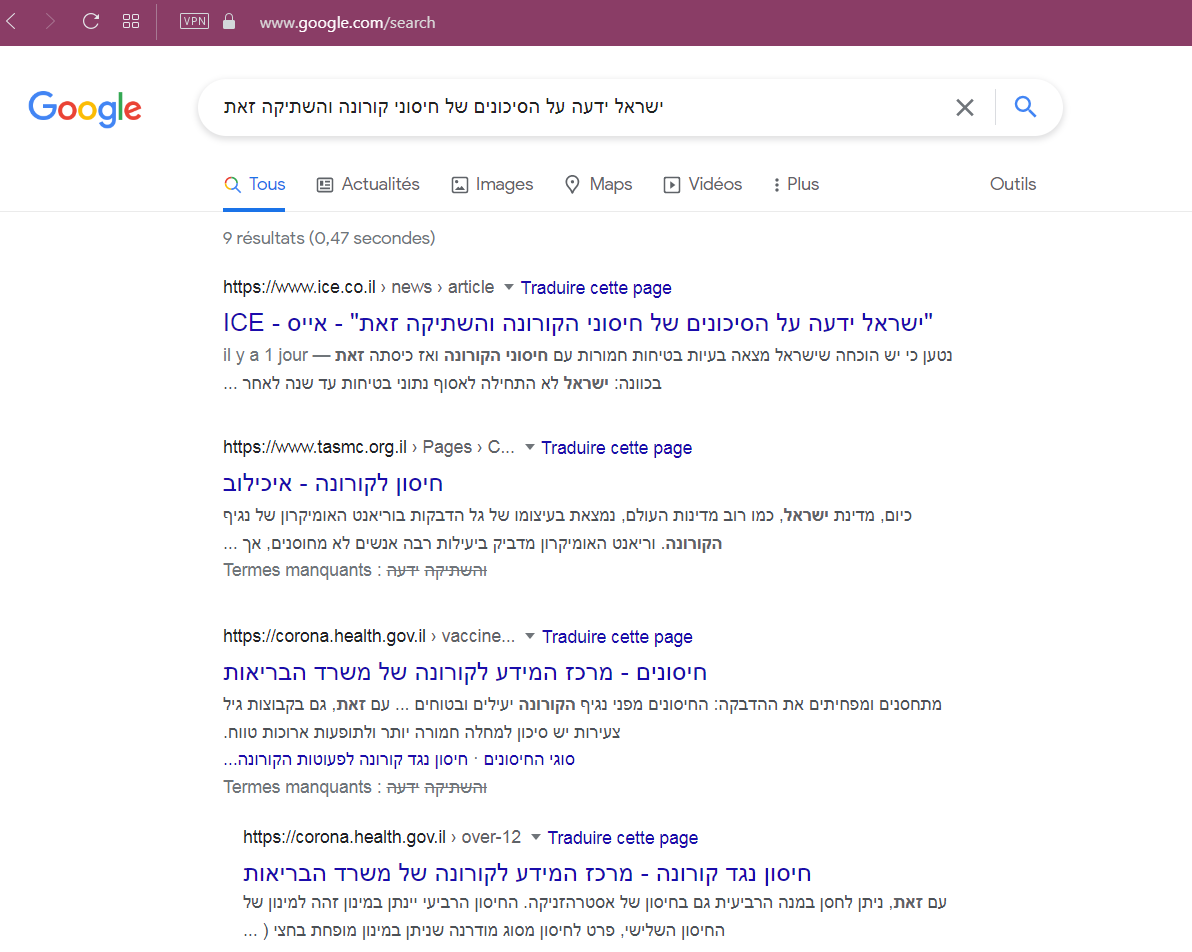Viewport: 1192px width, 952px height.
Task: Click the play icon beside Vidéos
Action: pos(672,185)
